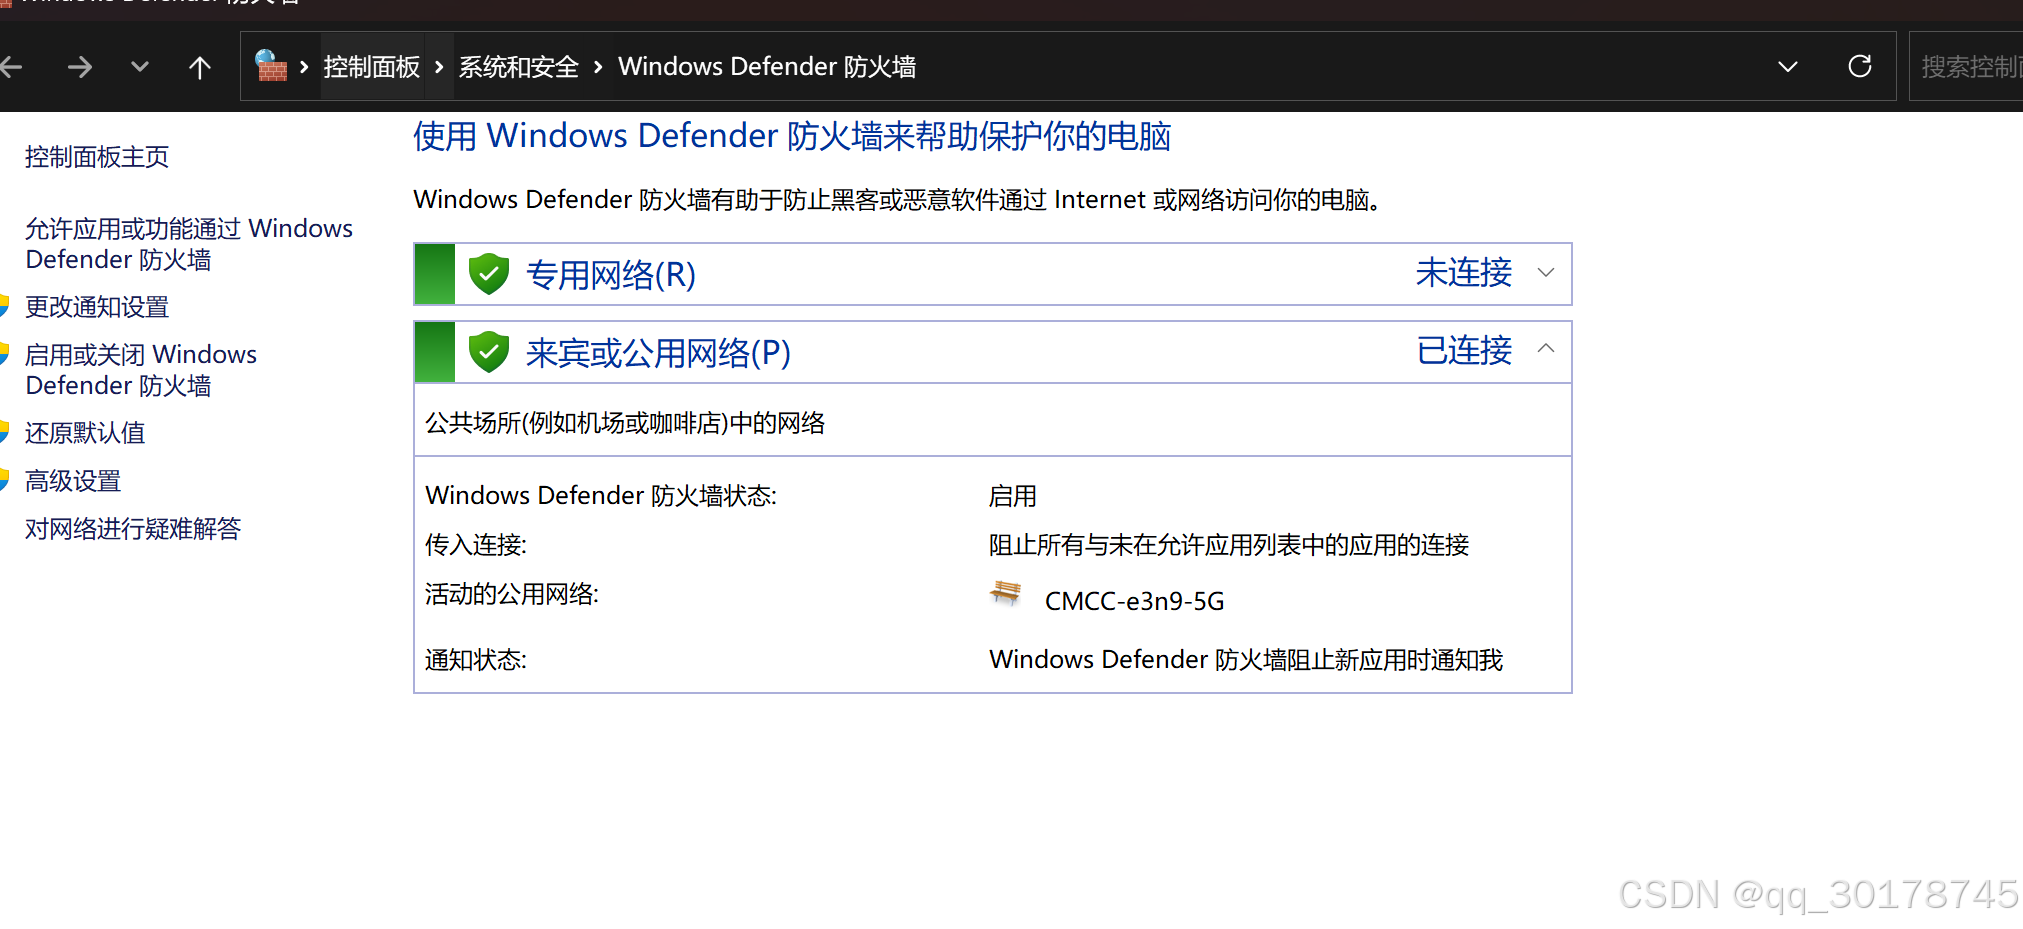This screenshot has height=929, width=2023.
Task: Open recent locations dropdown arrow
Action: coord(140,67)
